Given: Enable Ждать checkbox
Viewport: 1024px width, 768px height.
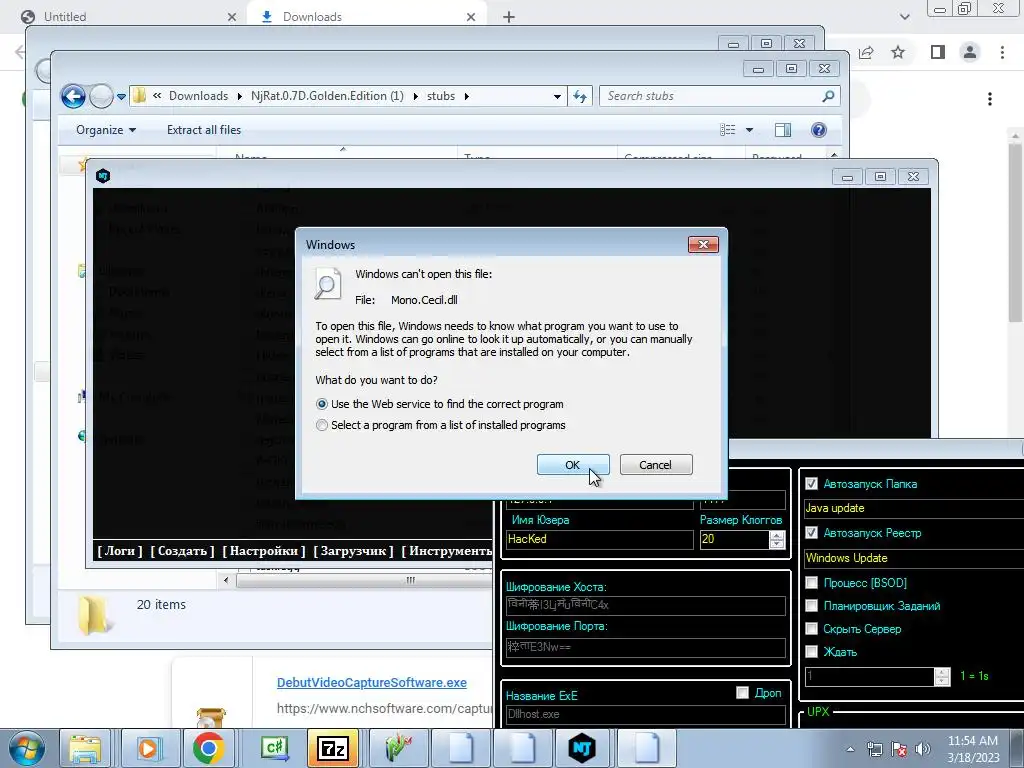Looking at the screenshot, I should point(811,652).
